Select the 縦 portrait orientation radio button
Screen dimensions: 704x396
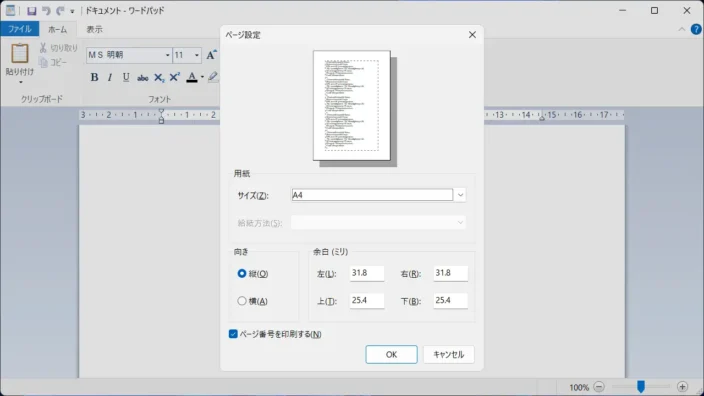(242, 273)
